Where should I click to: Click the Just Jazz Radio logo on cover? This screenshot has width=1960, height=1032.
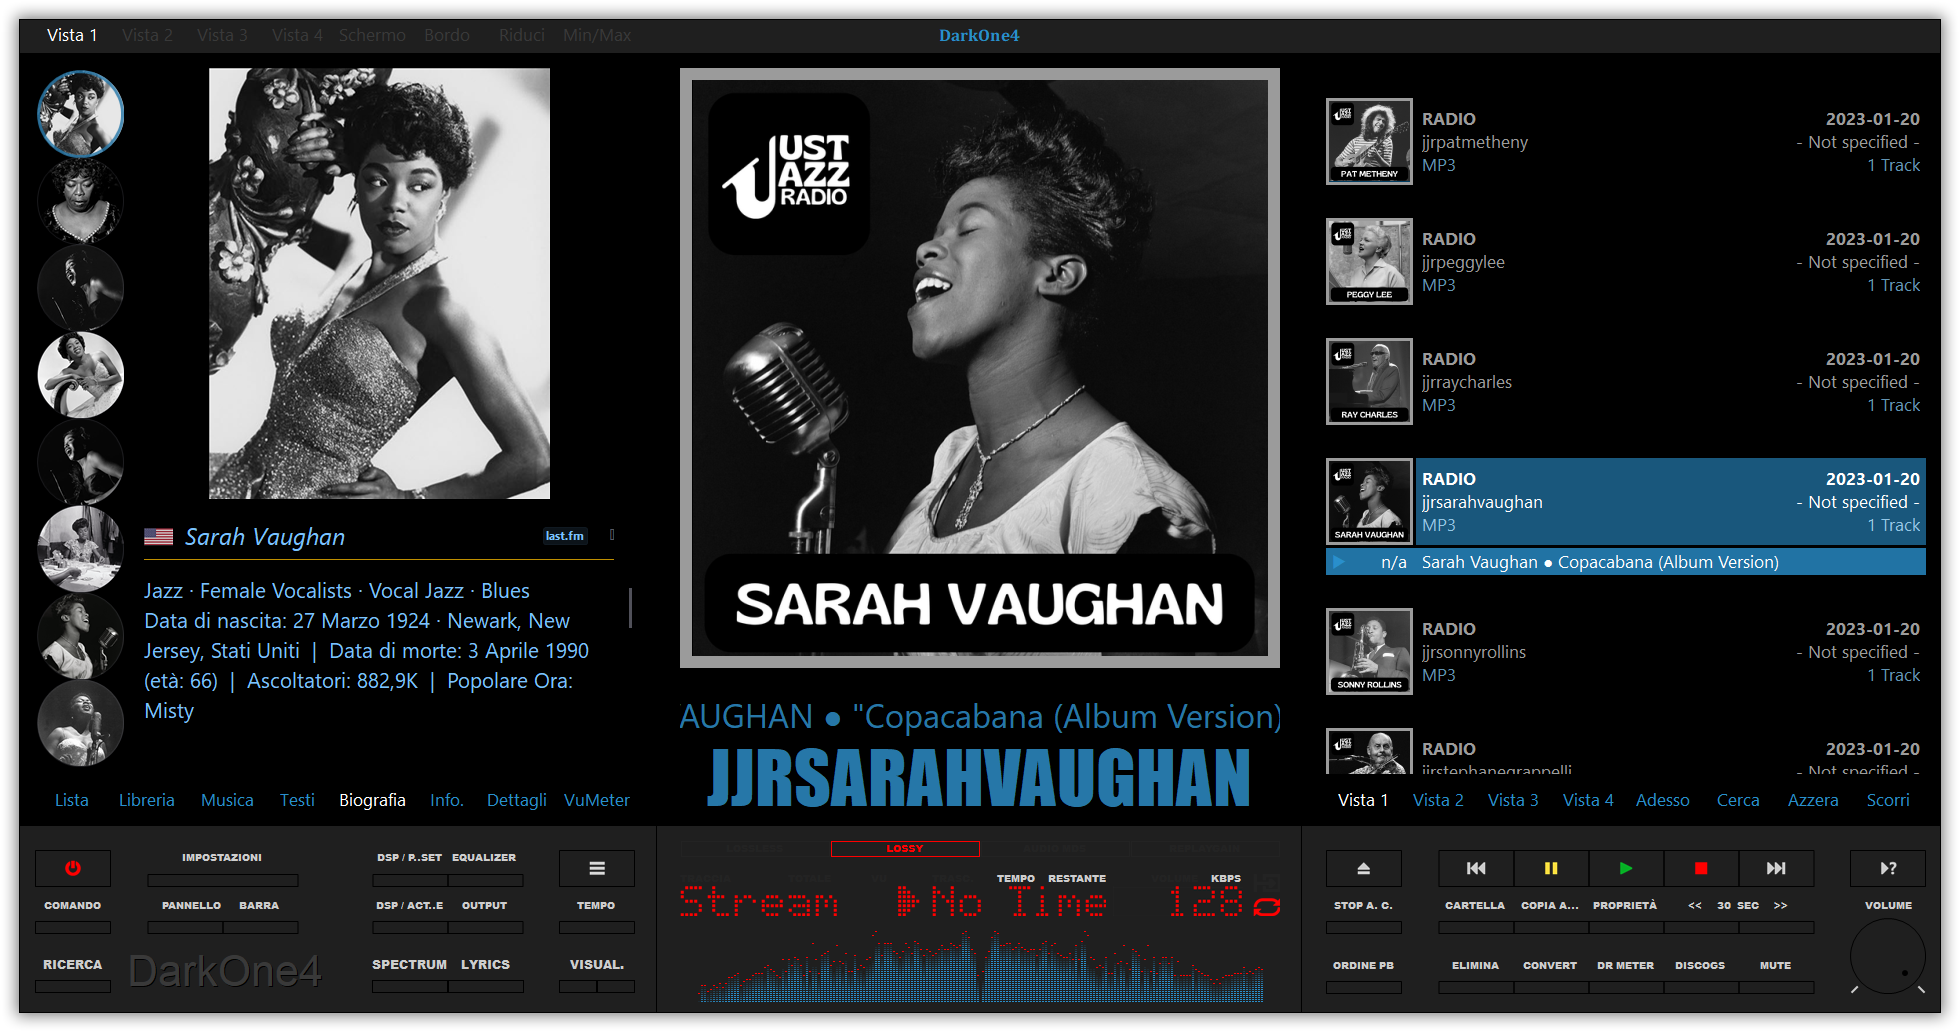[x=788, y=174]
